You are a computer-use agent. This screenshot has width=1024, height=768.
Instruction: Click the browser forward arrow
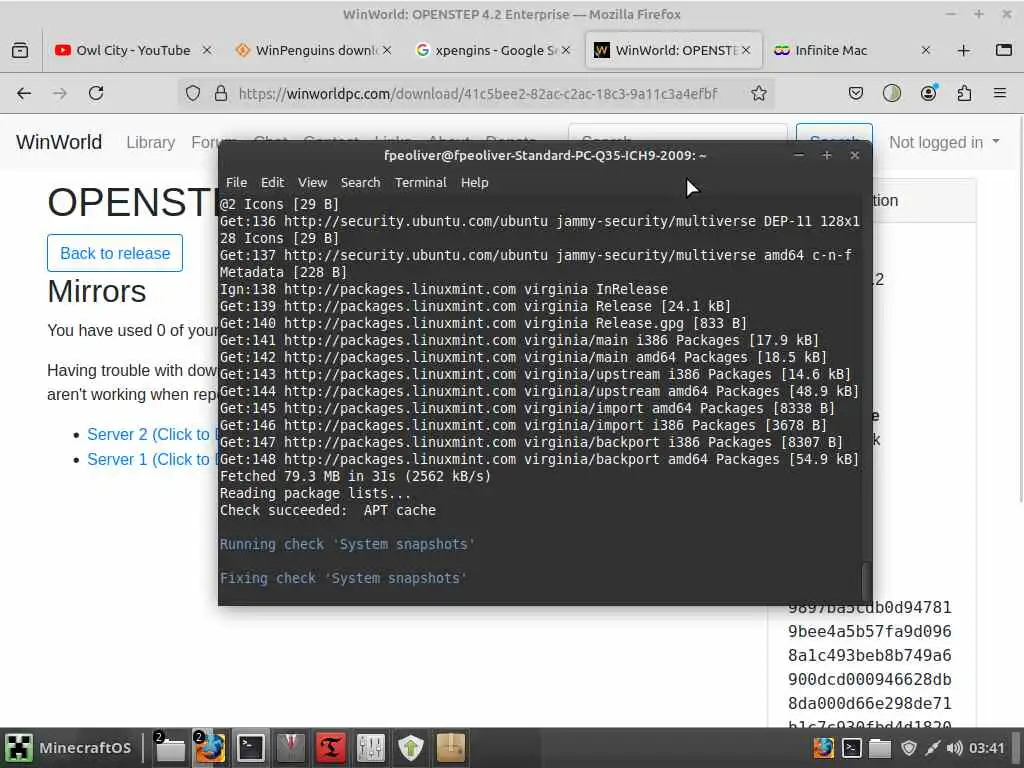pyautogui.click(x=60, y=93)
